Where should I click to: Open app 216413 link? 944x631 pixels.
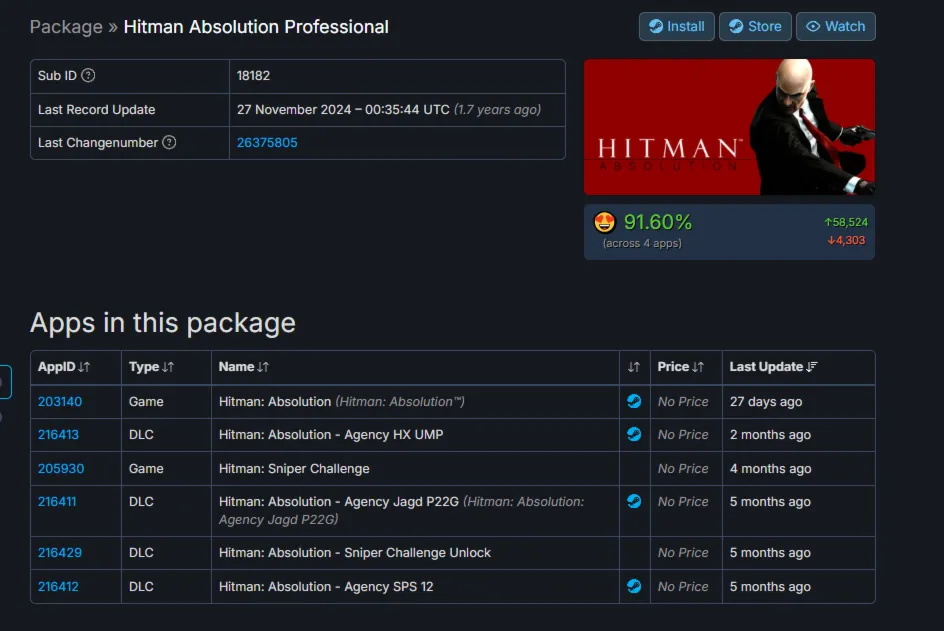pyautogui.click(x=58, y=435)
